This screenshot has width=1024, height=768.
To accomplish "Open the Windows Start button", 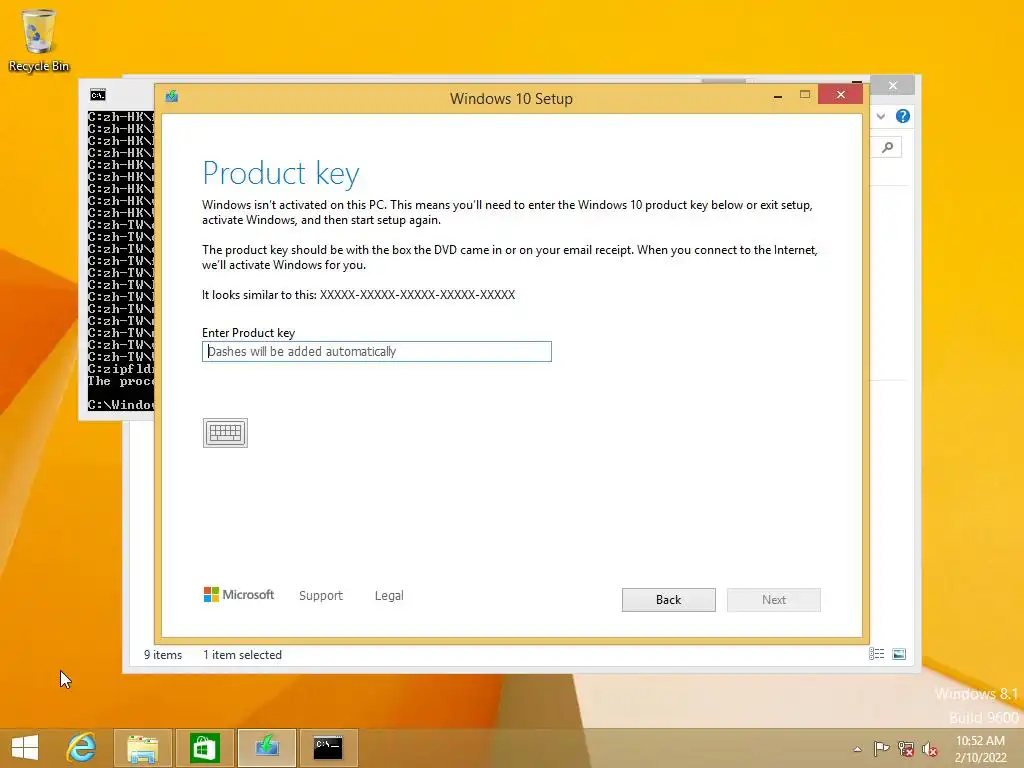I will pyautogui.click(x=24, y=748).
